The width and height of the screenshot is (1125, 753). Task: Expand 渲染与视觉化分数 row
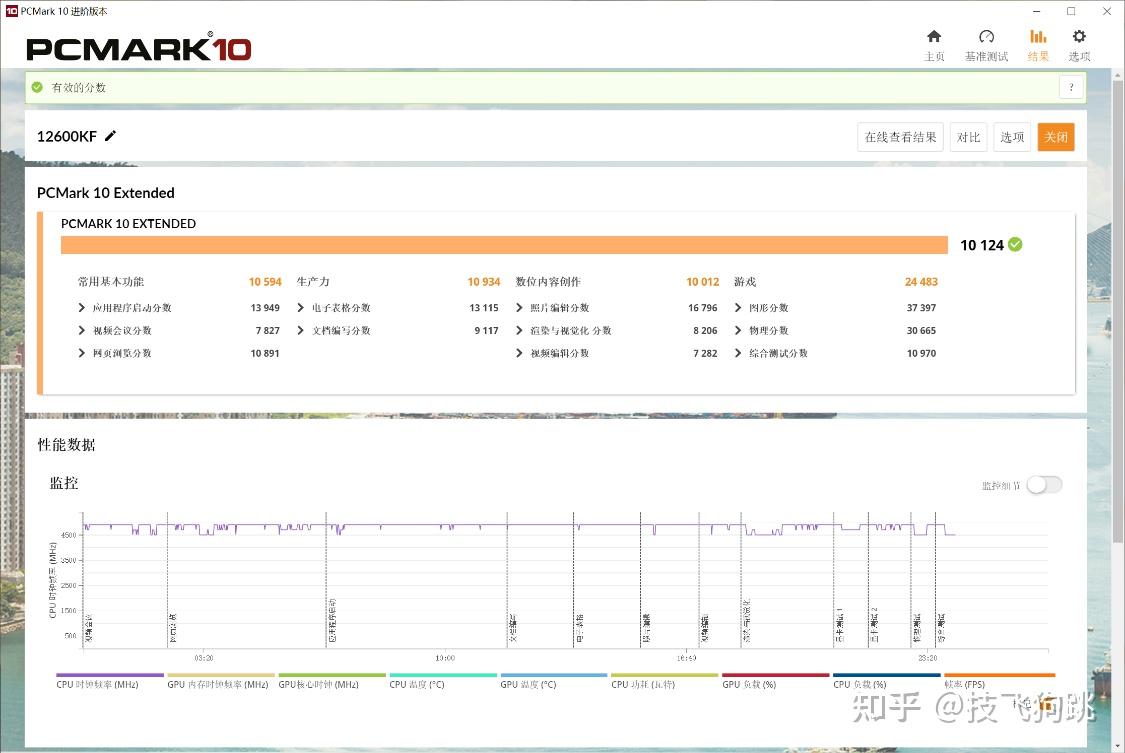[x=519, y=331]
